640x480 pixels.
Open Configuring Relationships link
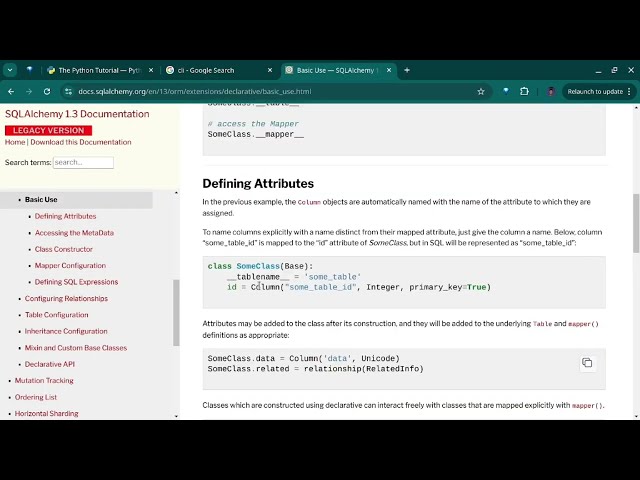click(x=66, y=298)
